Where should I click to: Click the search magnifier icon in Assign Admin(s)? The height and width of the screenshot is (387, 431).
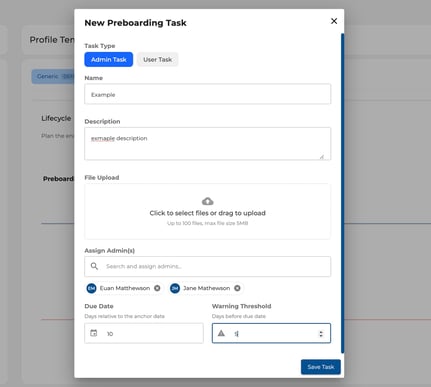(94, 266)
